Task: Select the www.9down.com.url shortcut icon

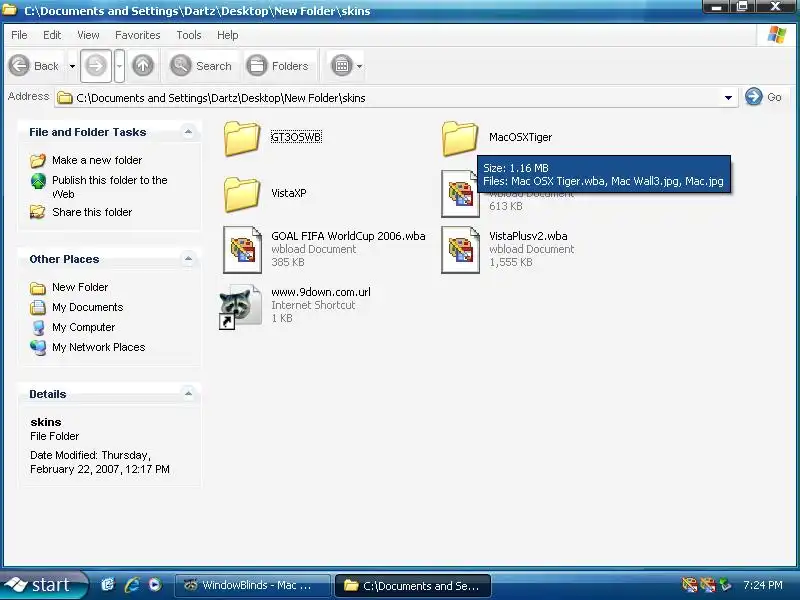Action: click(x=240, y=307)
